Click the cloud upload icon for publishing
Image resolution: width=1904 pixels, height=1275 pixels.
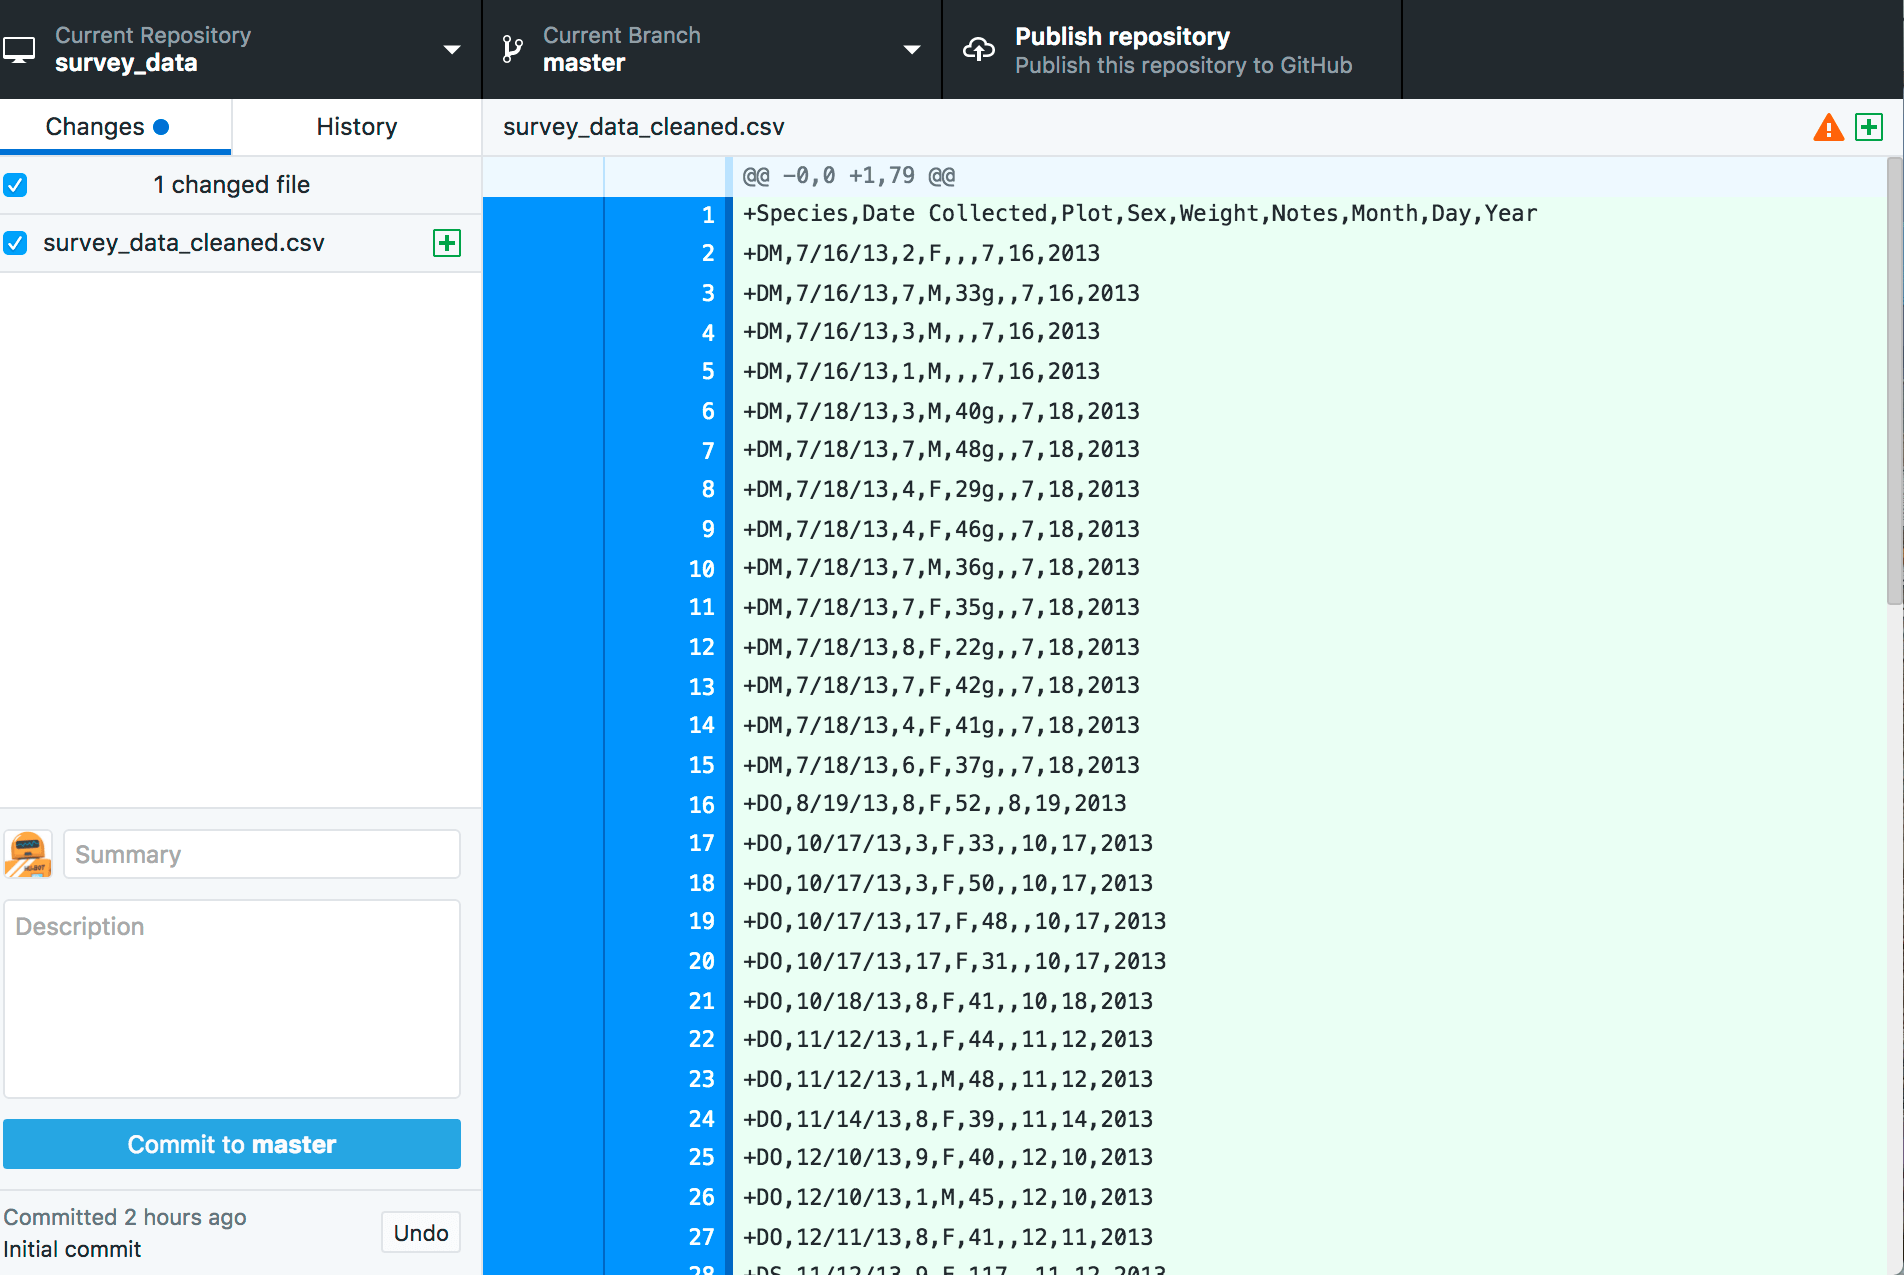click(980, 48)
